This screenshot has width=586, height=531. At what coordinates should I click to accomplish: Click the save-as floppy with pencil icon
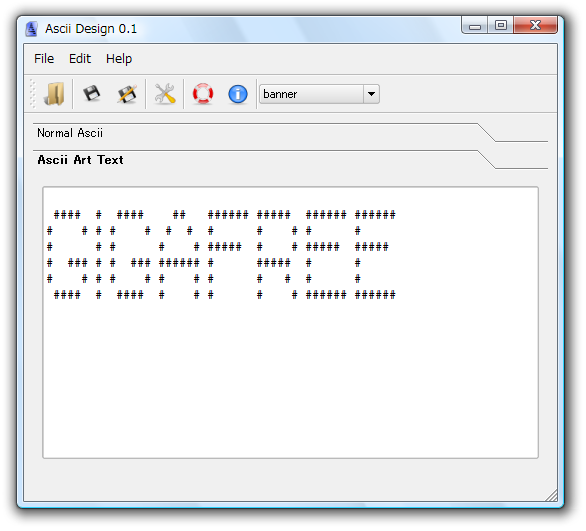coord(127,94)
